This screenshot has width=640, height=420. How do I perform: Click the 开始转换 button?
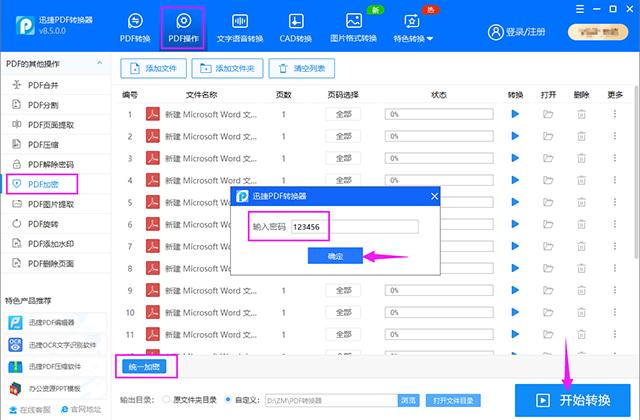tap(573, 400)
